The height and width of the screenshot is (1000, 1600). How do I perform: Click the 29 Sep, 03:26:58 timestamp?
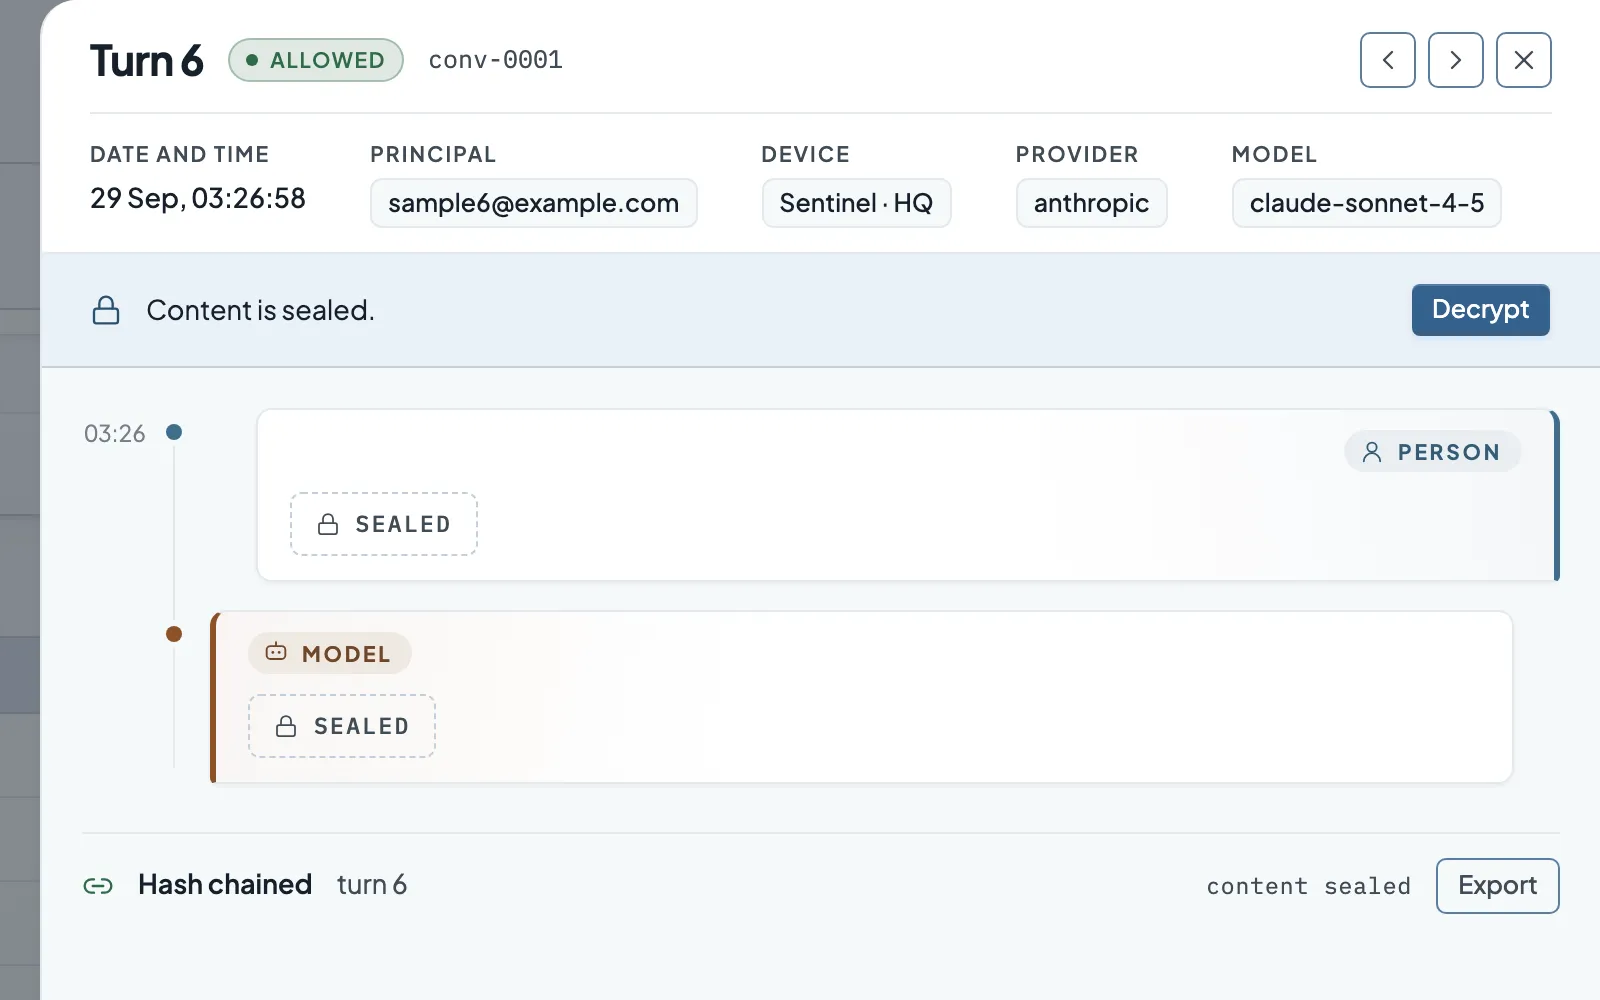tap(198, 199)
